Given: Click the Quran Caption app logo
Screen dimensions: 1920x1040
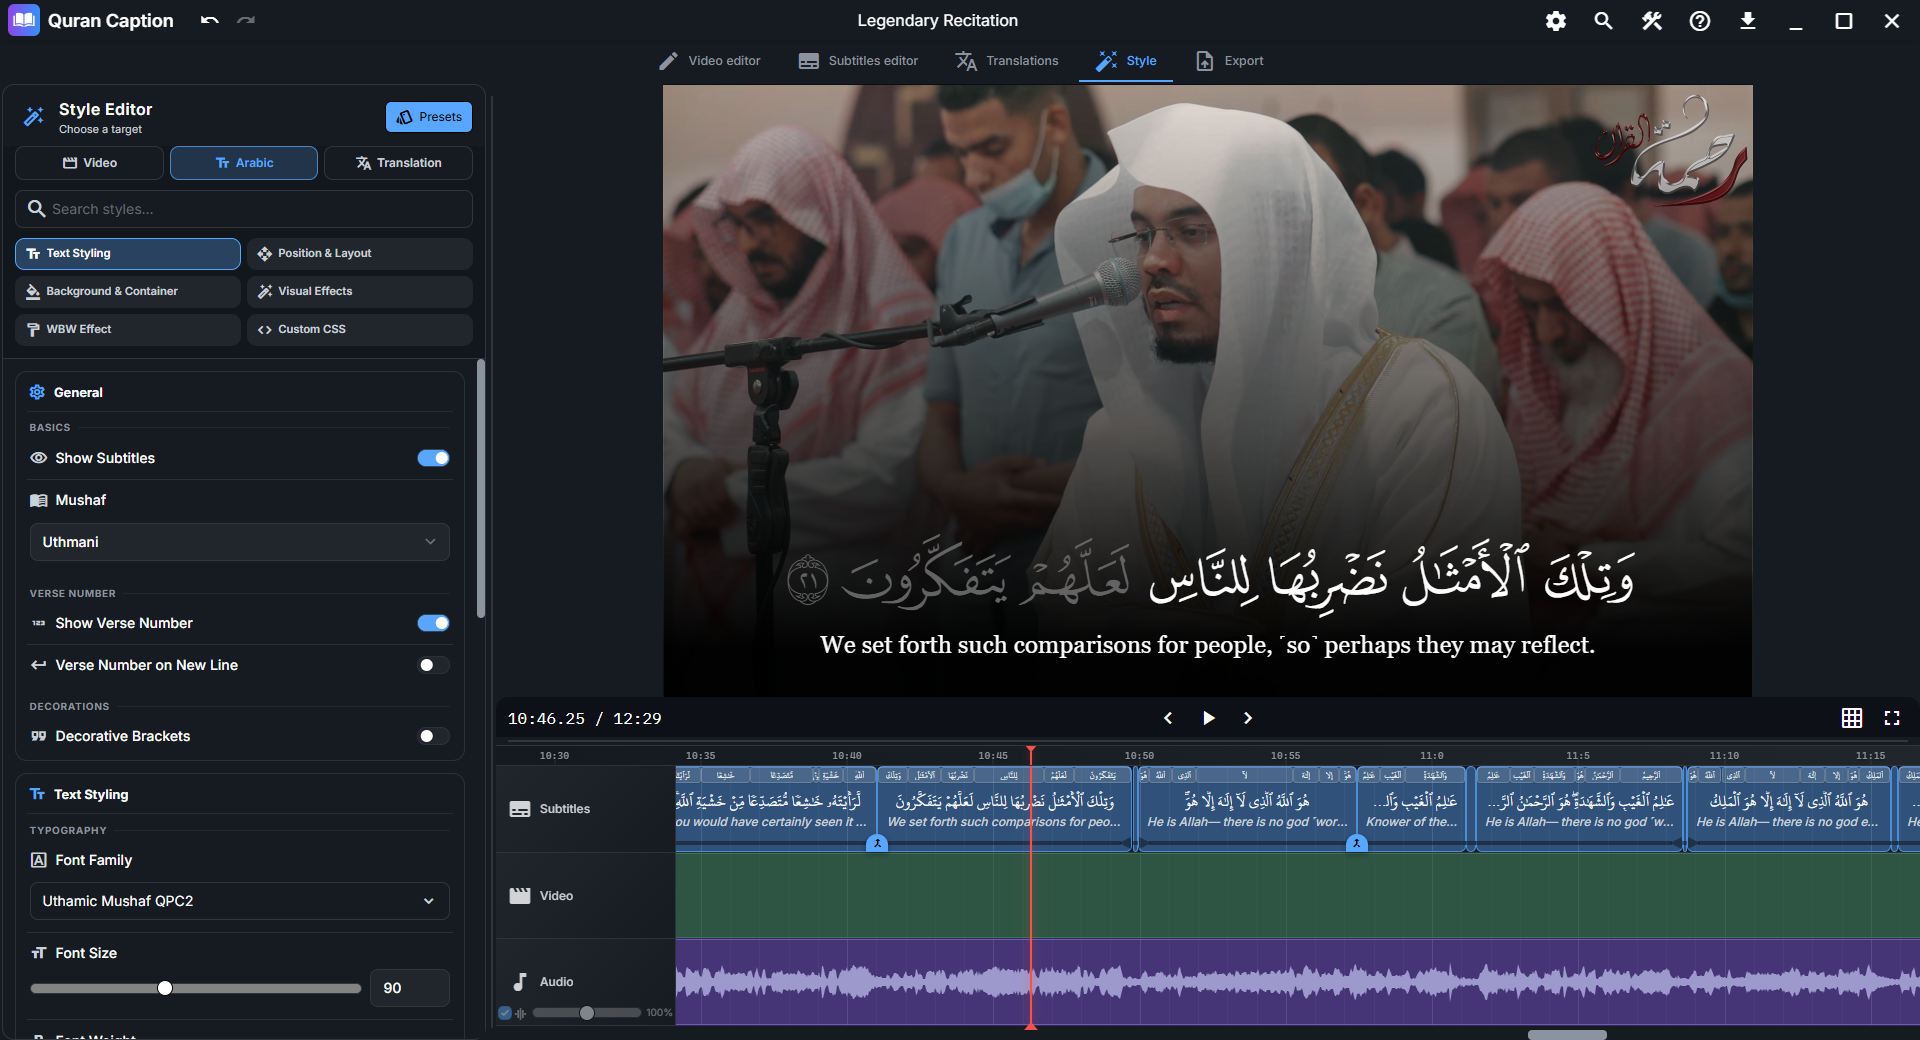Looking at the screenshot, I should pos(23,20).
